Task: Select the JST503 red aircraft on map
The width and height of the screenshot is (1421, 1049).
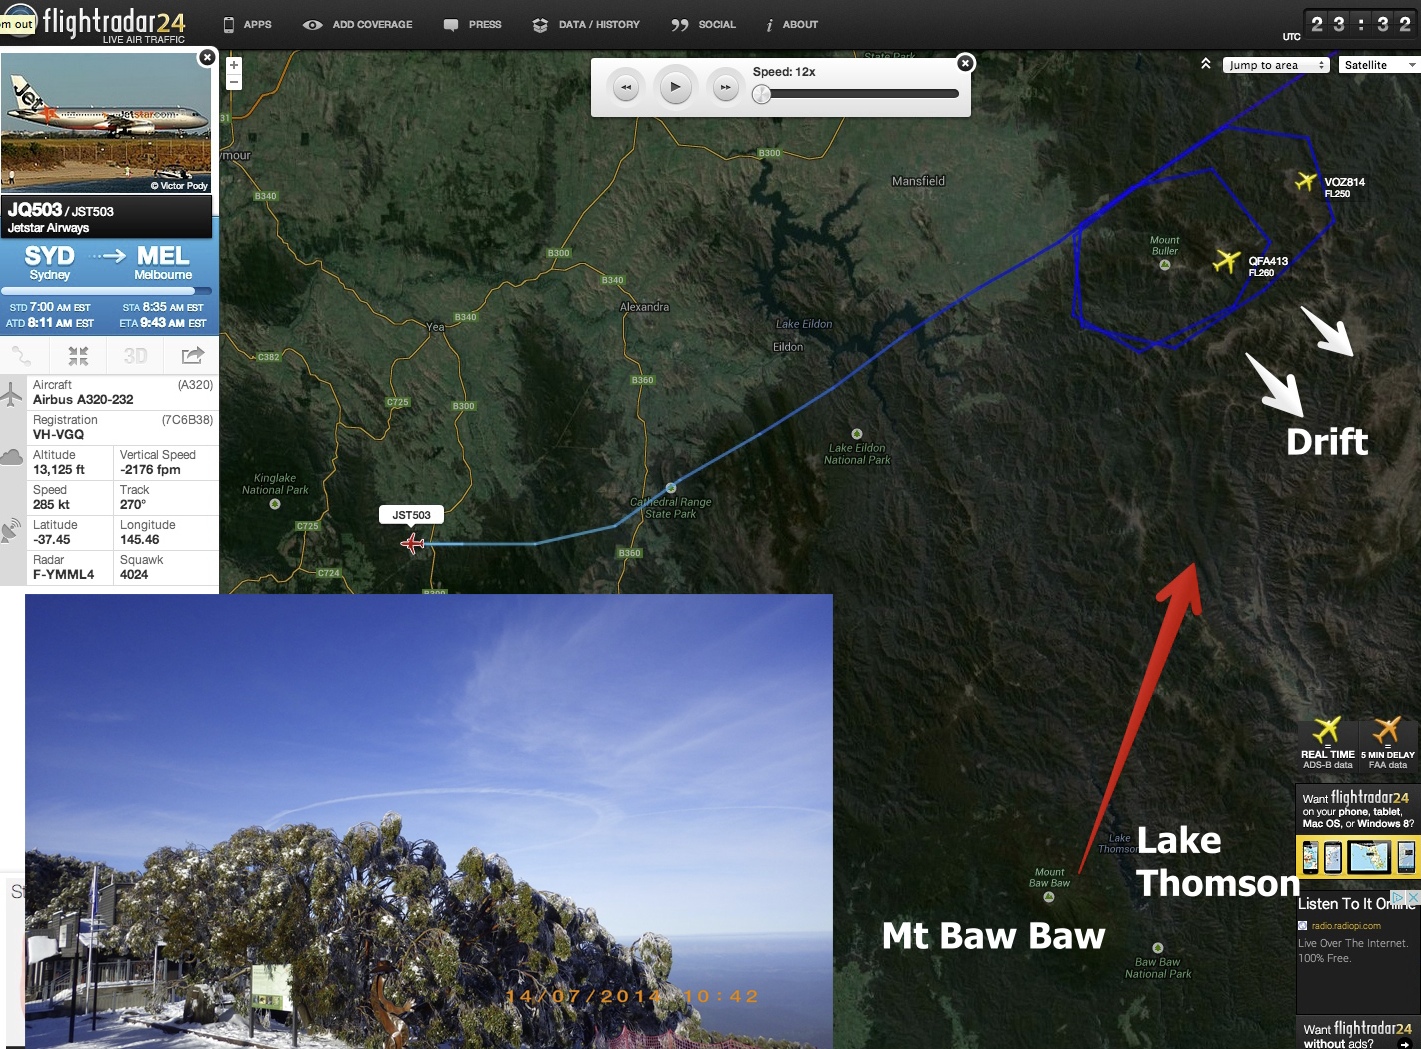Action: click(x=413, y=543)
